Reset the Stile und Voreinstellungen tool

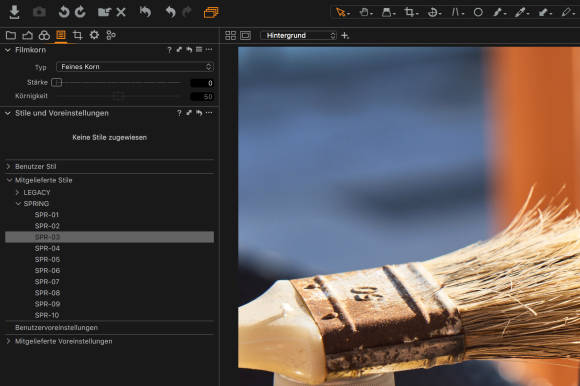199,113
